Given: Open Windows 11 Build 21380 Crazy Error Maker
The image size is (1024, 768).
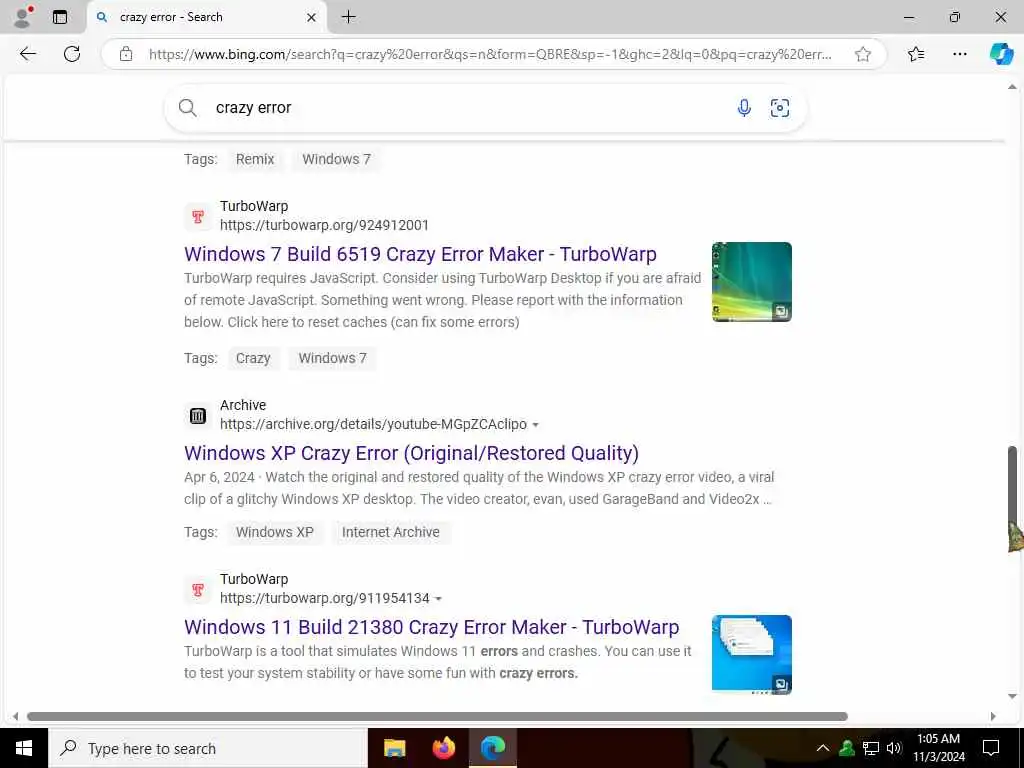Looking at the screenshot, I should [432, 627].
